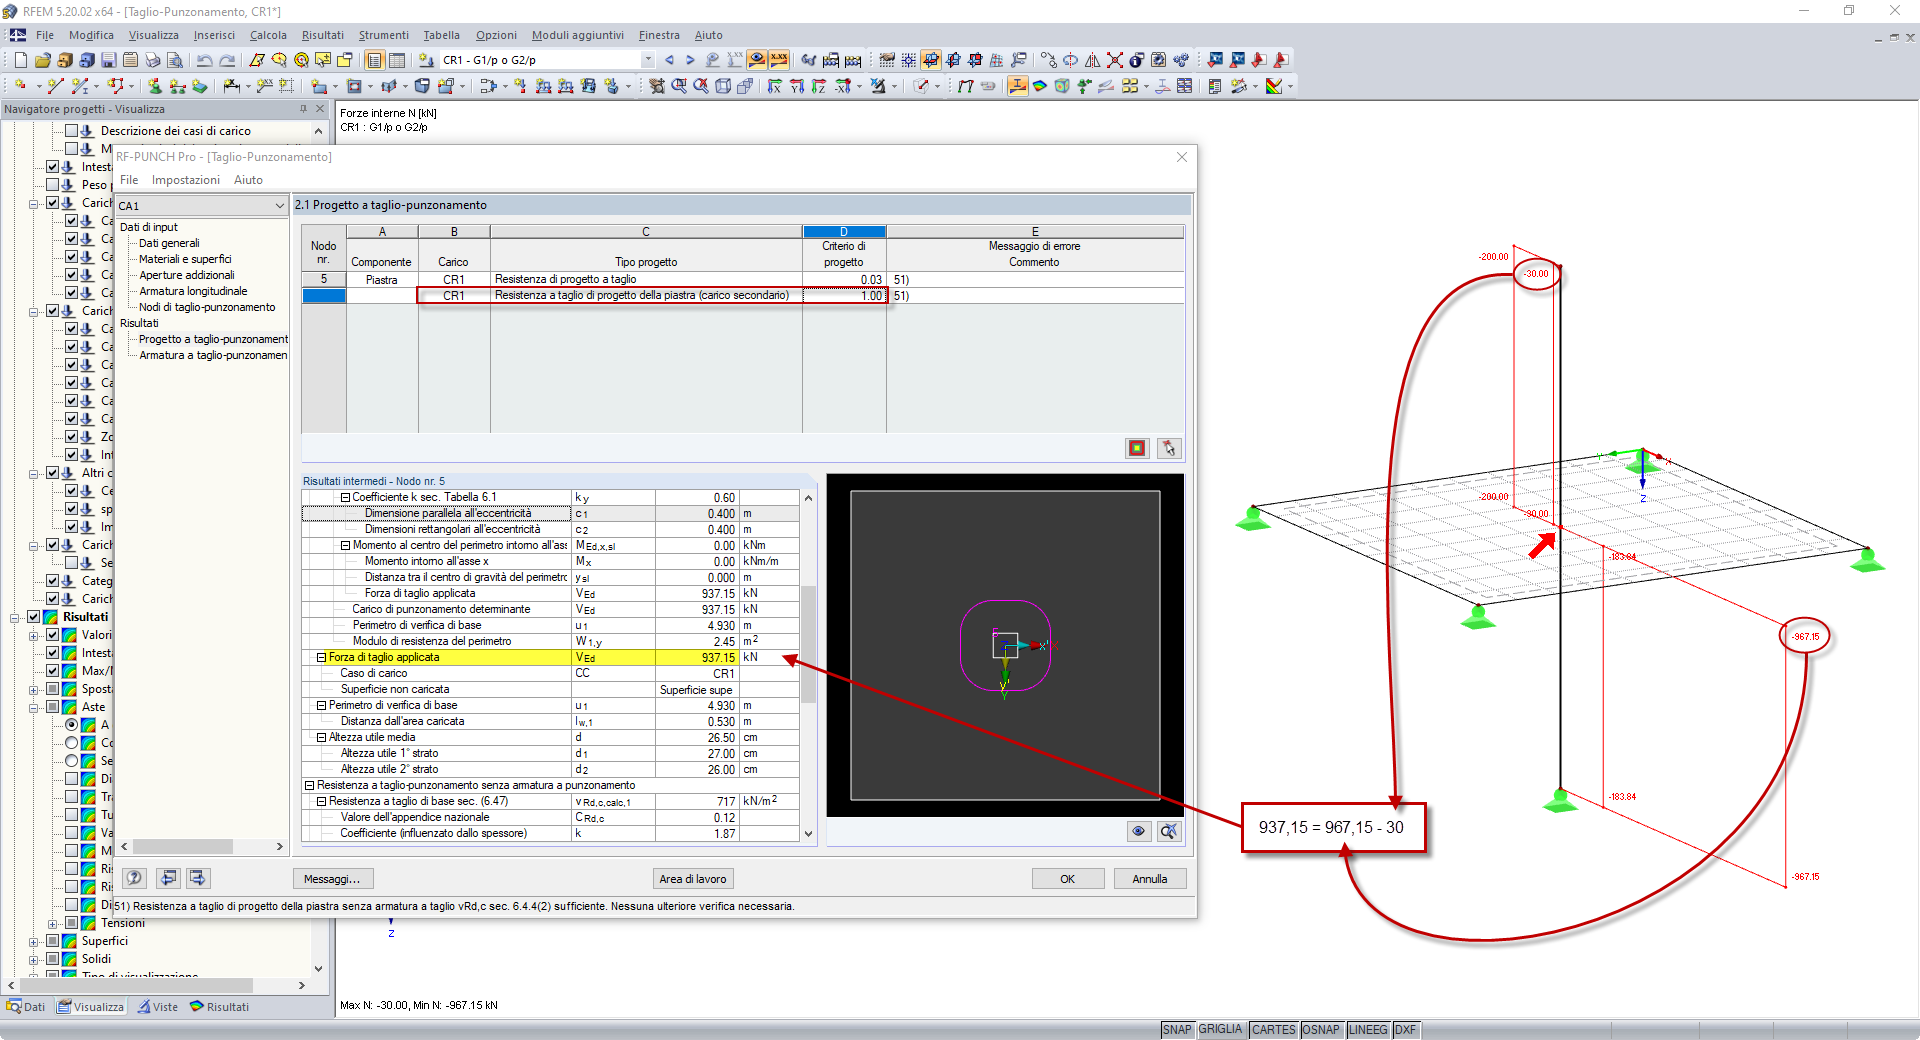Collapse Perimetro di verifica di base group

[321, 705]
